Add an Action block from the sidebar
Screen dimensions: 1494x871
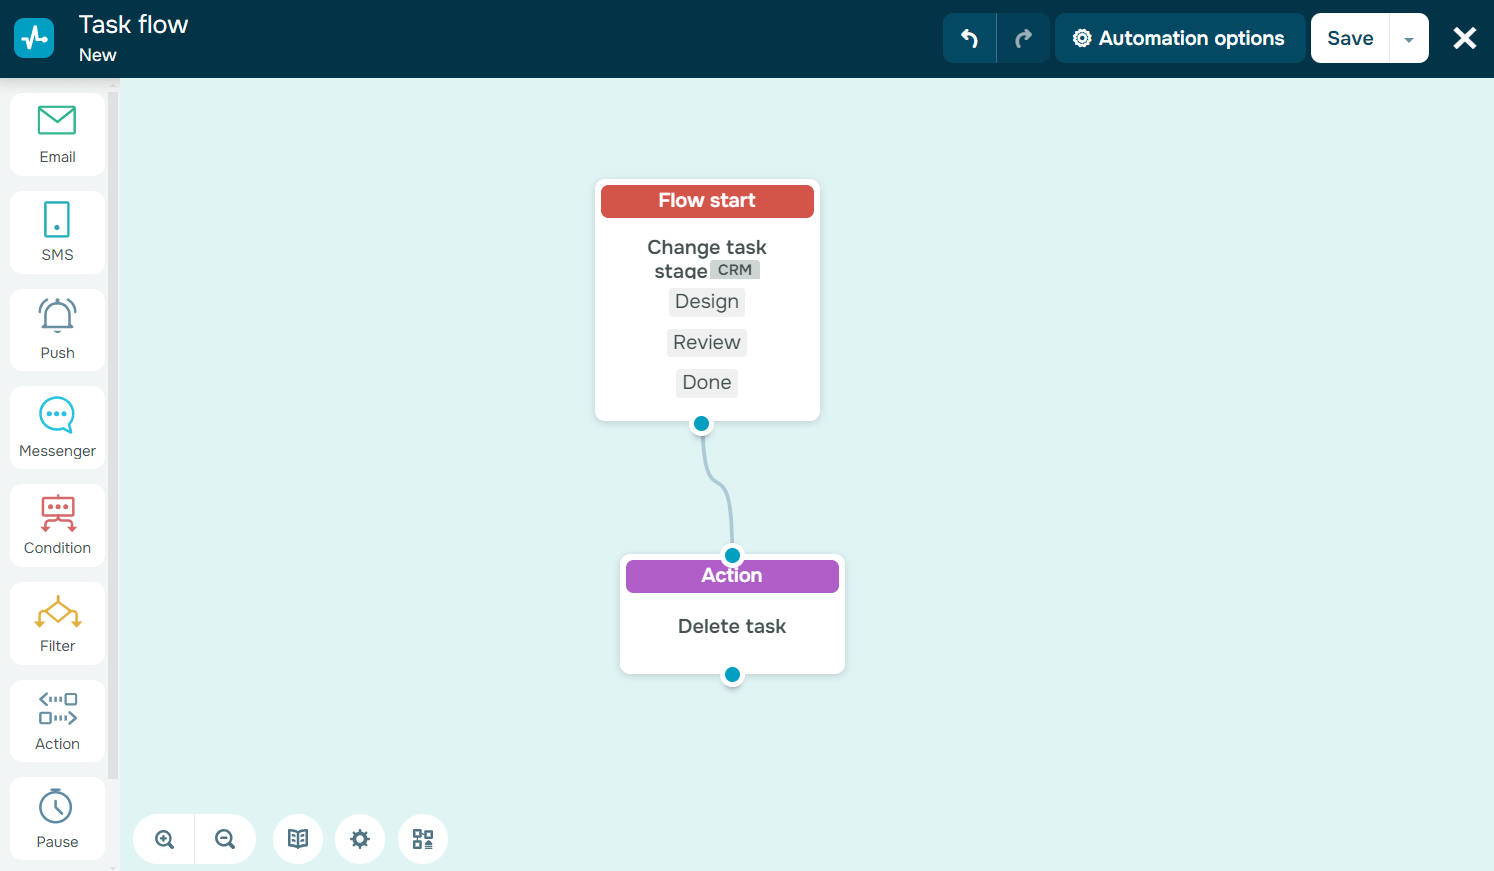coord(57,721)
